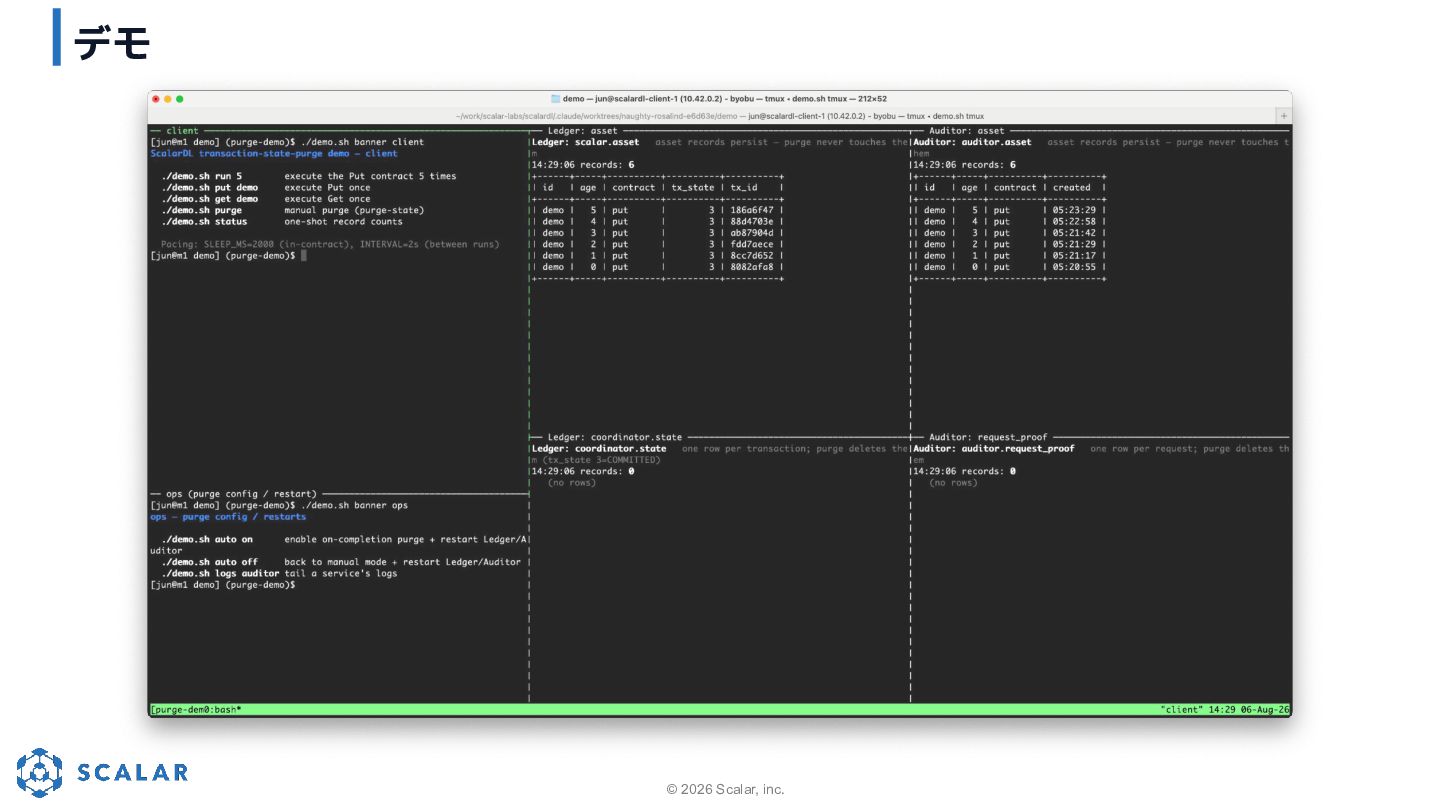Click the 'Auditor: auditor.asset' heading
1440x810 pixels.
973,142
